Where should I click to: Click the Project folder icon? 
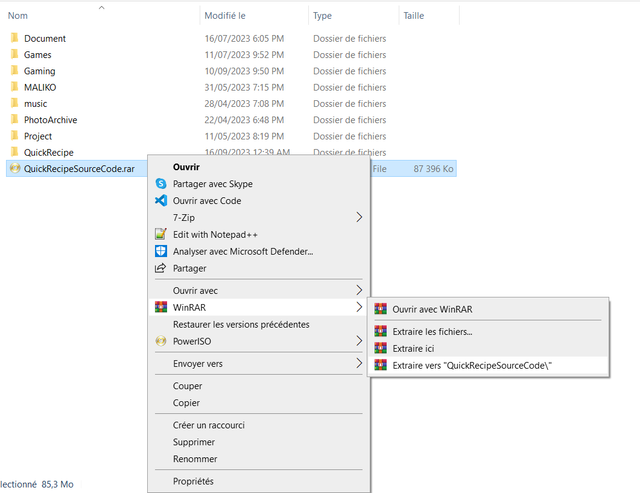point(14,136)
